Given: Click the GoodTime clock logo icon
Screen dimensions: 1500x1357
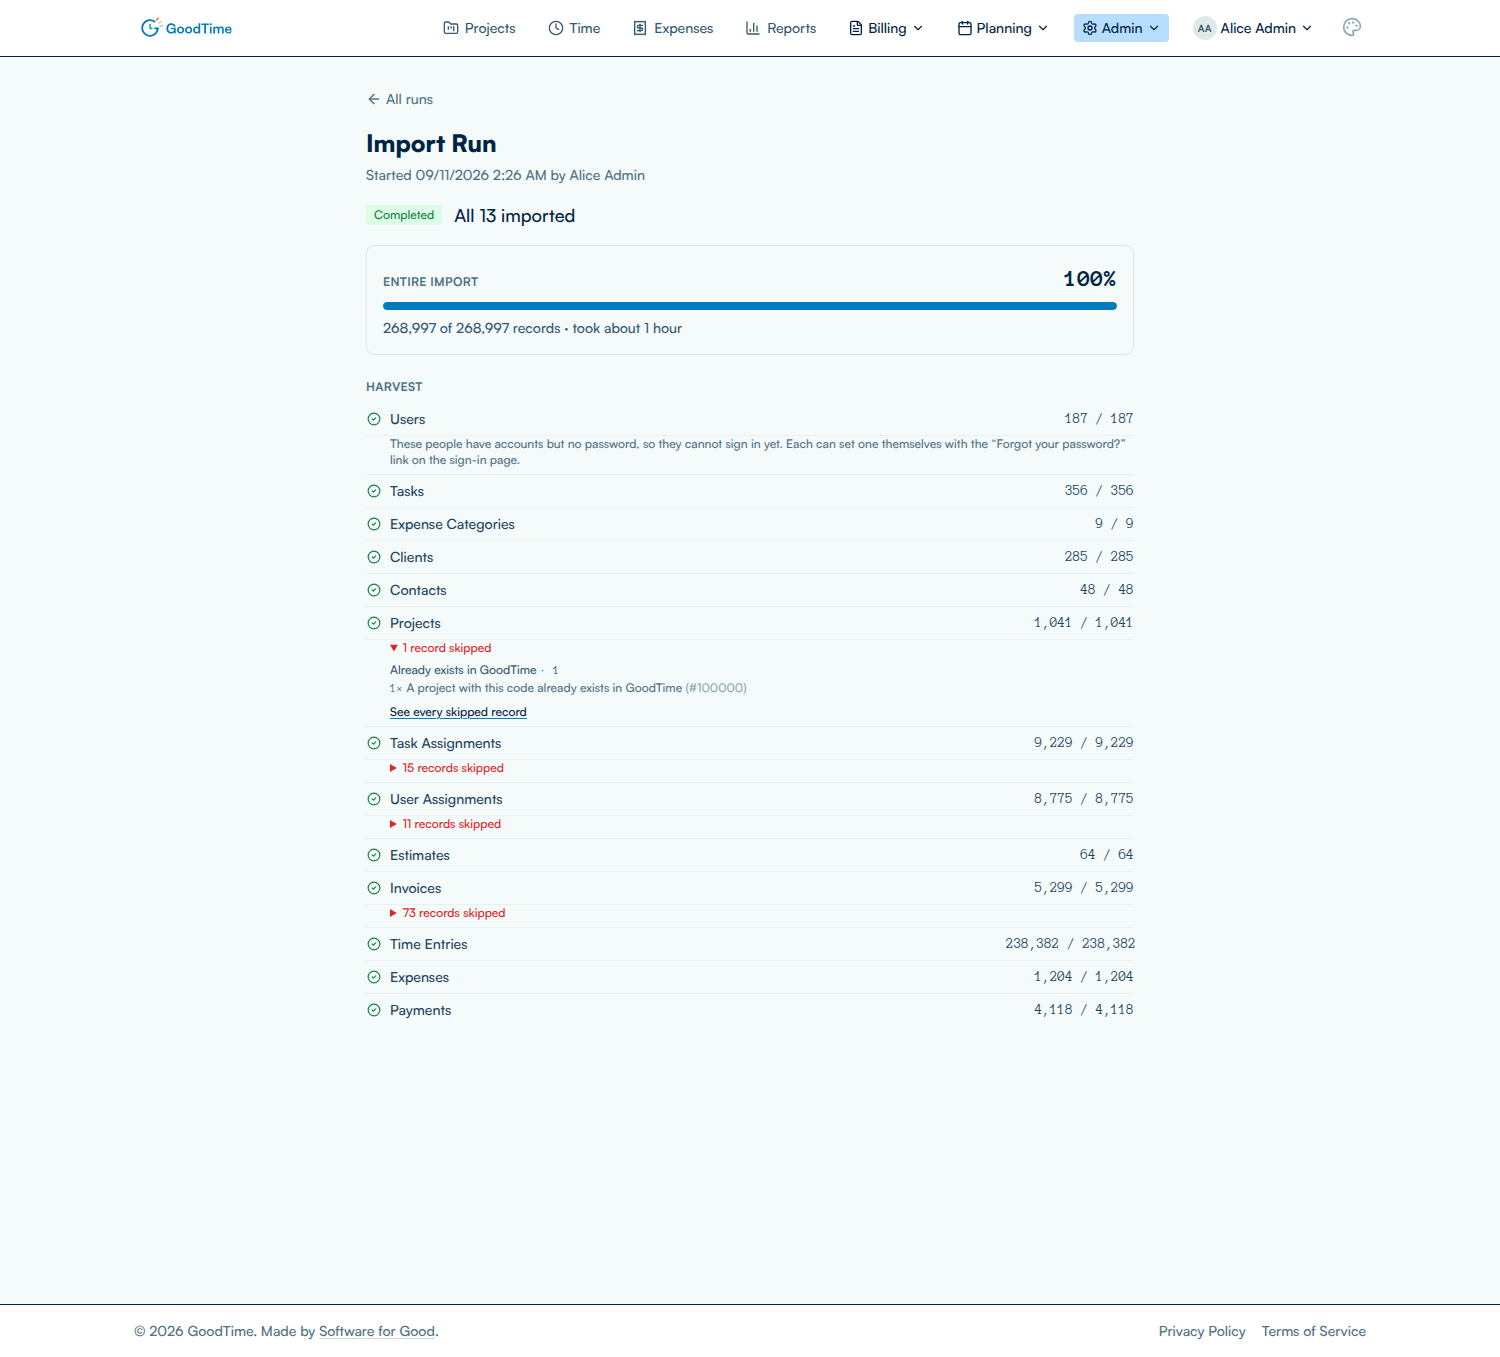Looking at the screenshot, I should coord(150,28).
